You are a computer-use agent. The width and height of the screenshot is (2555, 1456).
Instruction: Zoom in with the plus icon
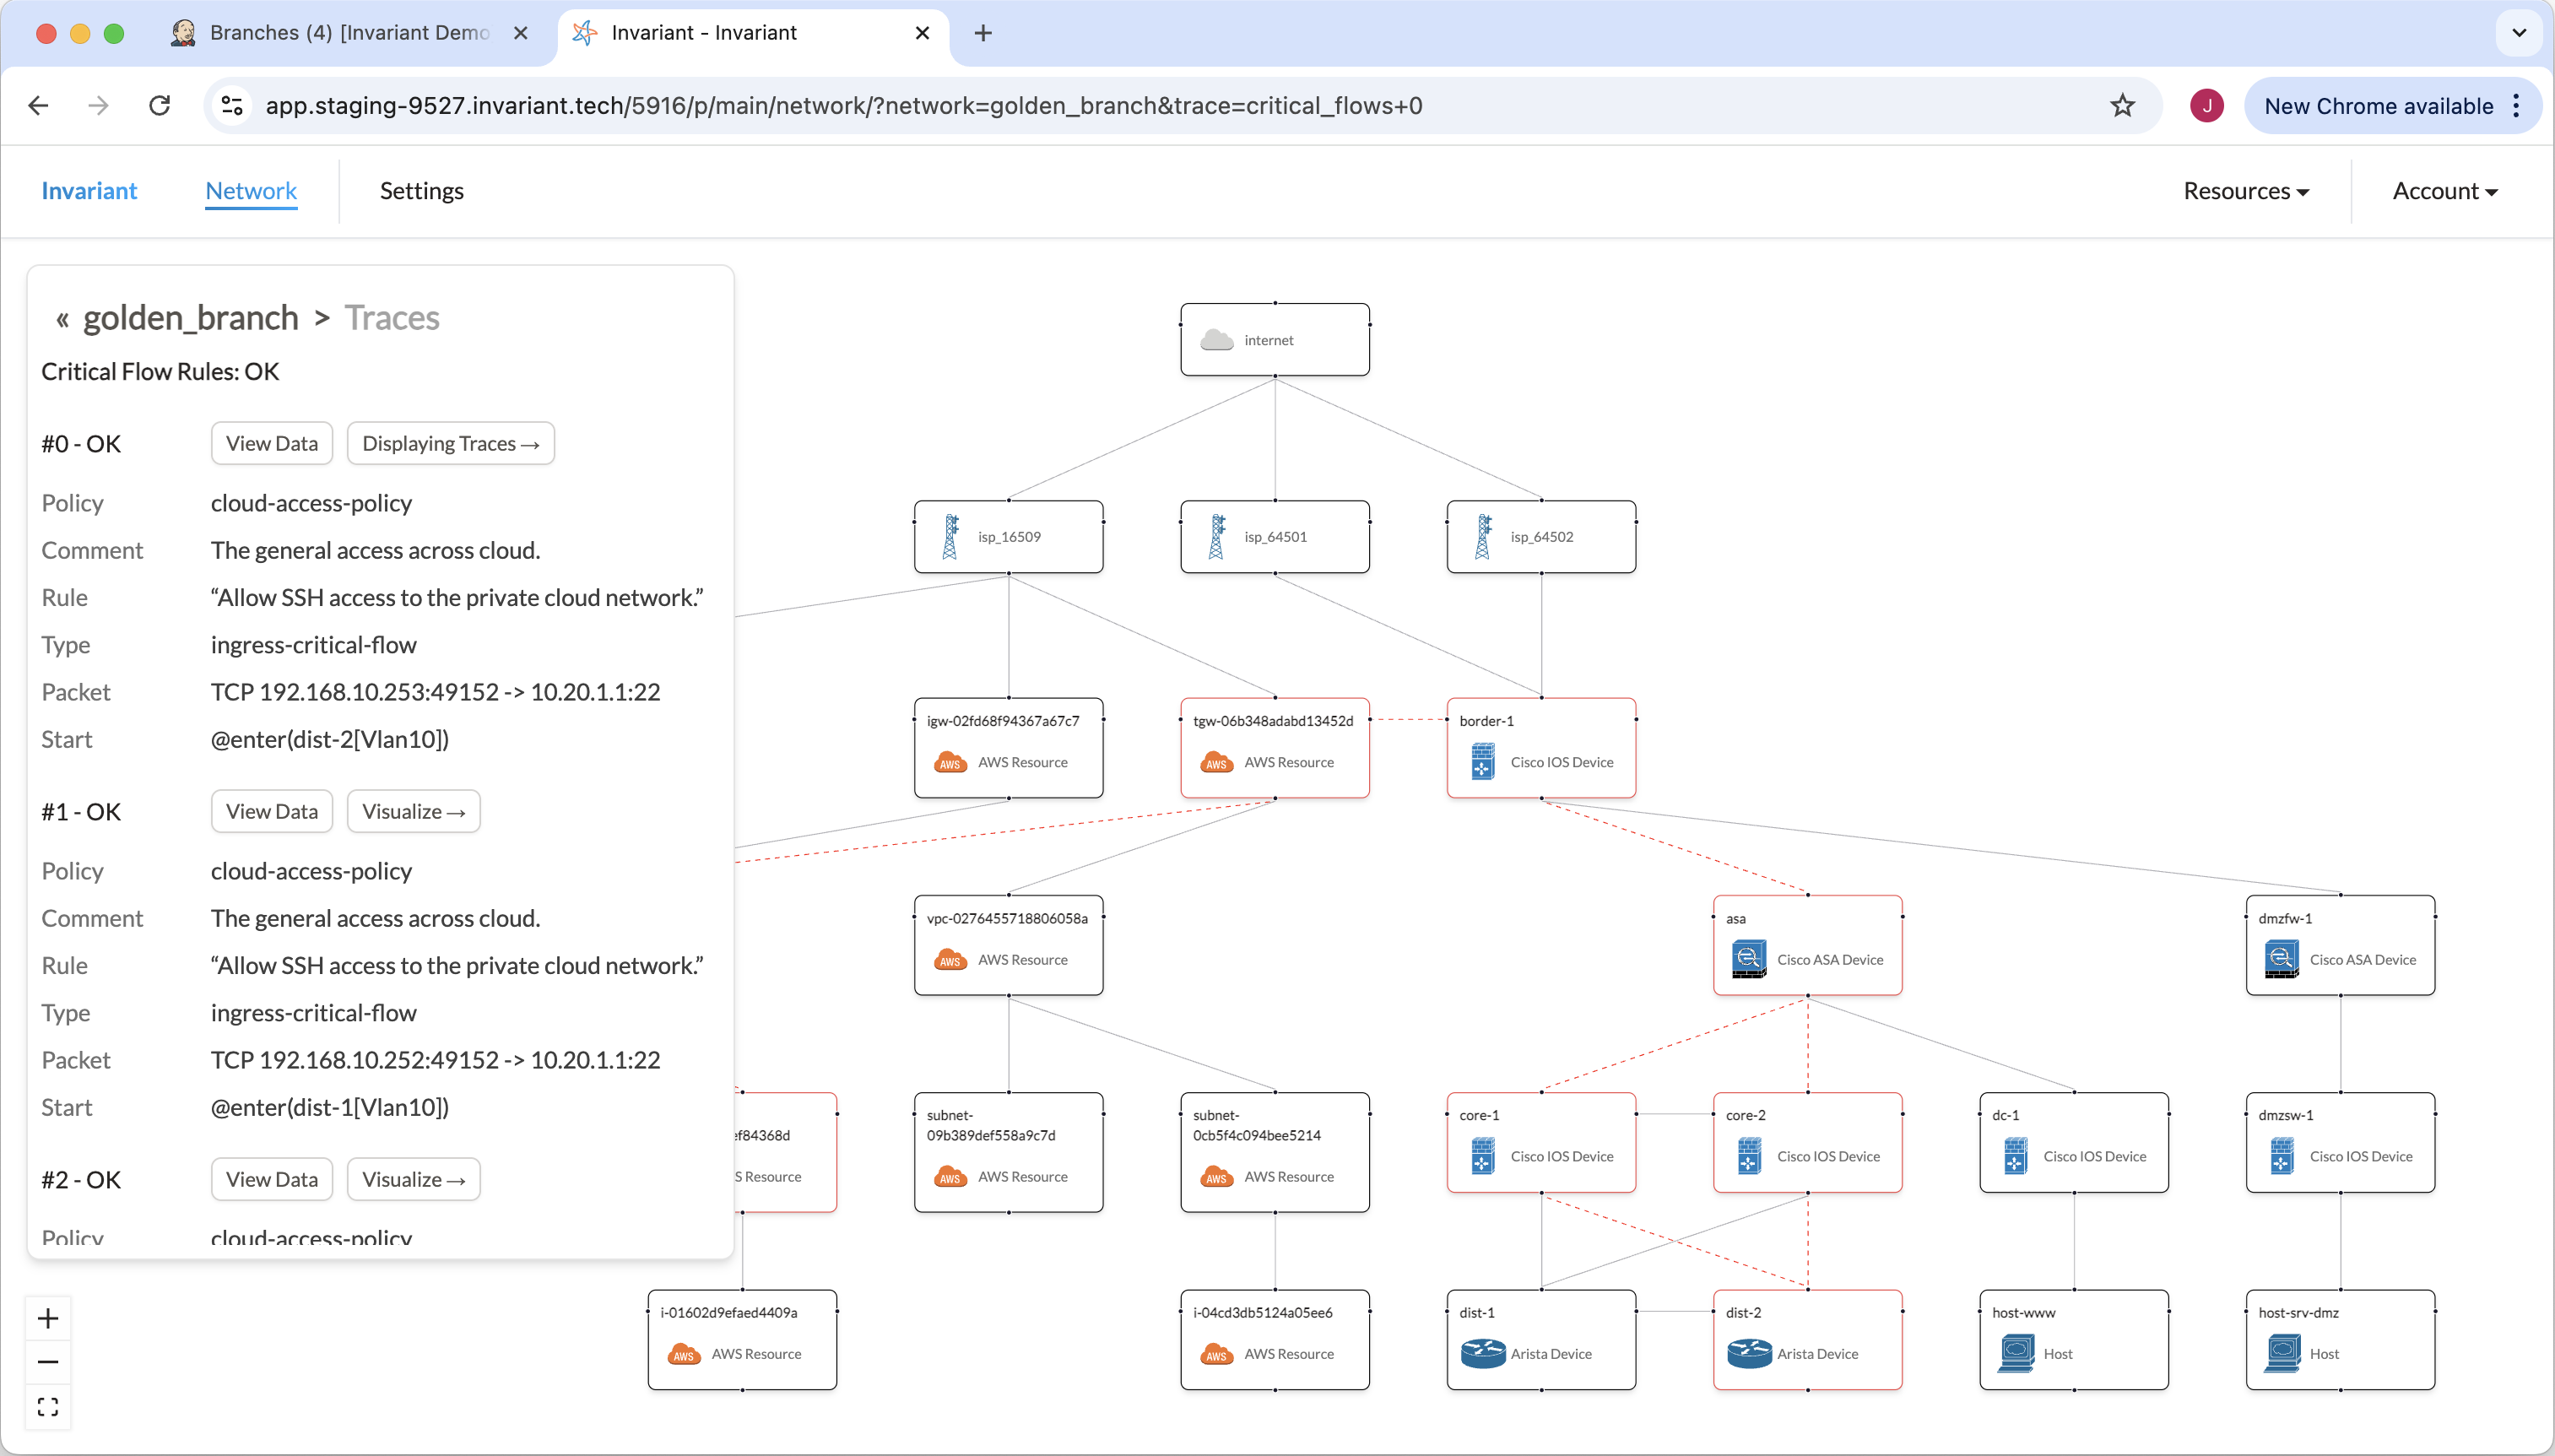(x=48, y=1318)
